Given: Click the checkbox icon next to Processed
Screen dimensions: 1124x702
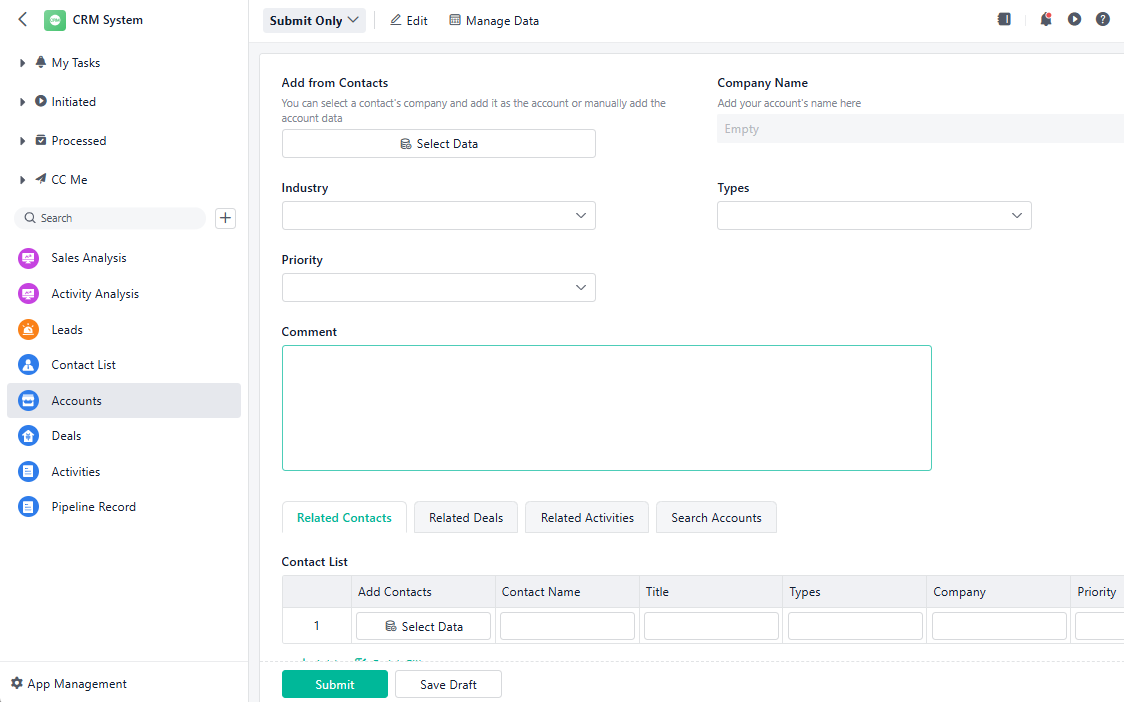Looking at the screenshot, I should [41, 140].
